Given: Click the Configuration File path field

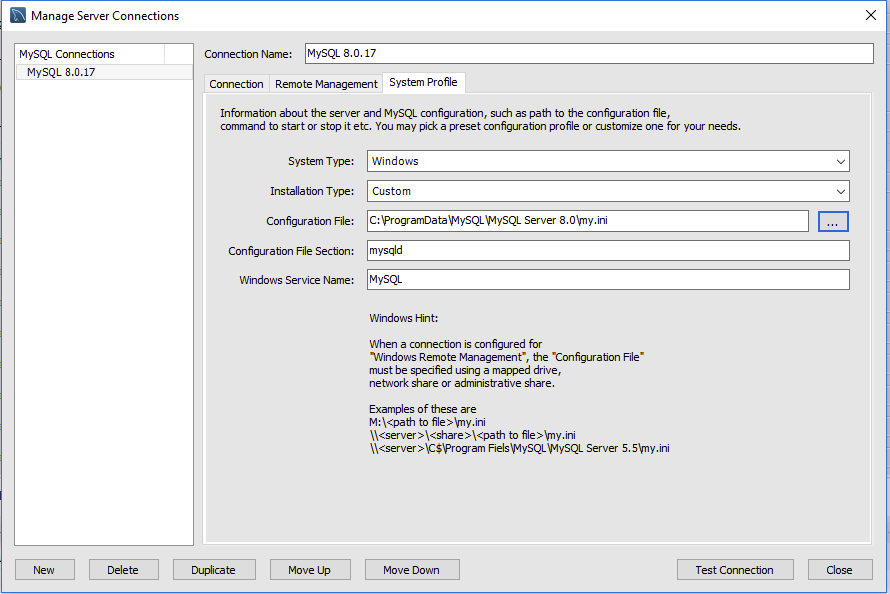Looking at the screenshot, I should coord(587,221).
